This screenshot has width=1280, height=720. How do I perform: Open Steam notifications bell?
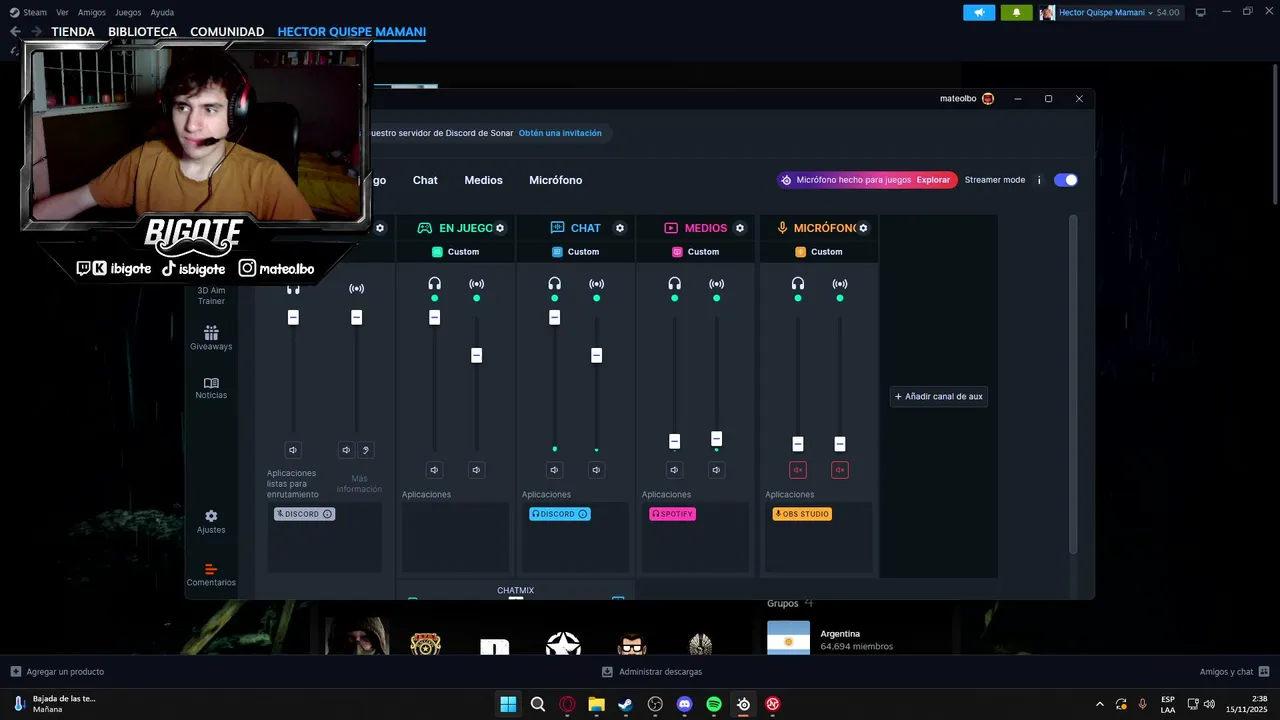(x=1017, y=12)
